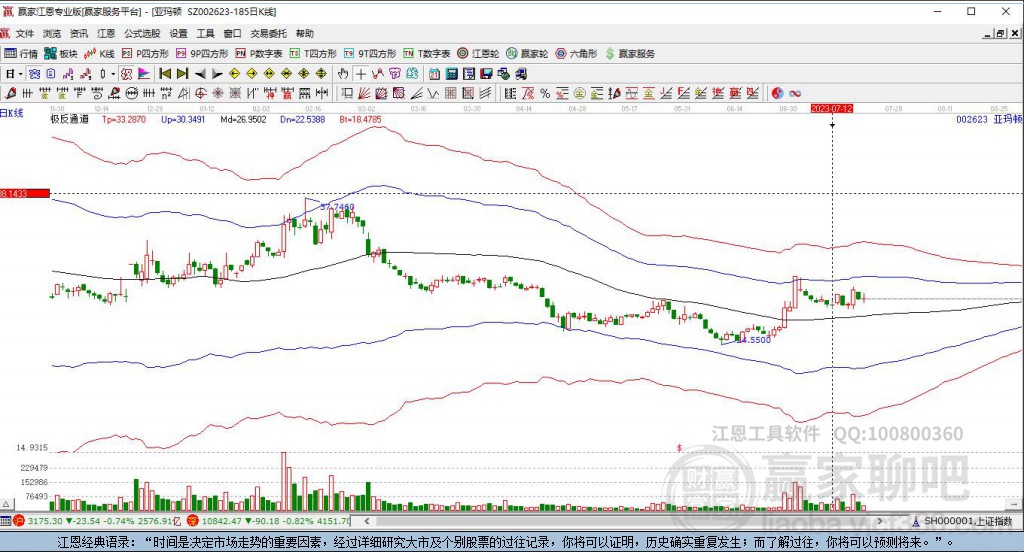Screen dimensions: 1024x552
Task: Click the red-blue yin-yang icon
Action: (777, 93)
